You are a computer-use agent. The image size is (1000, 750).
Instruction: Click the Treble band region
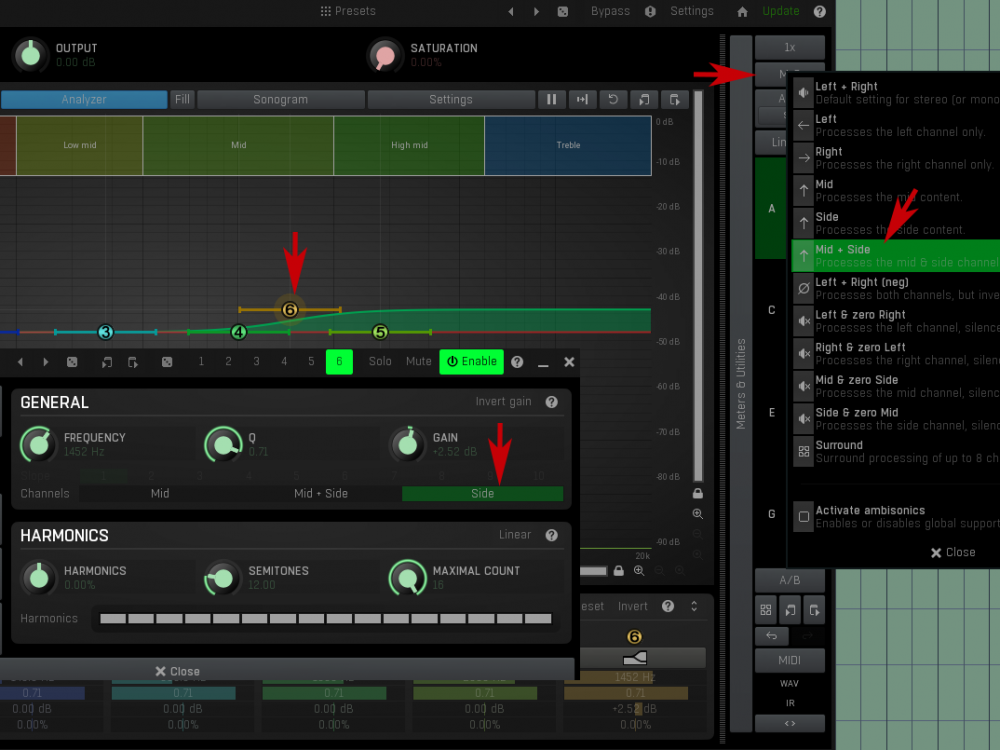coord(568,145)
